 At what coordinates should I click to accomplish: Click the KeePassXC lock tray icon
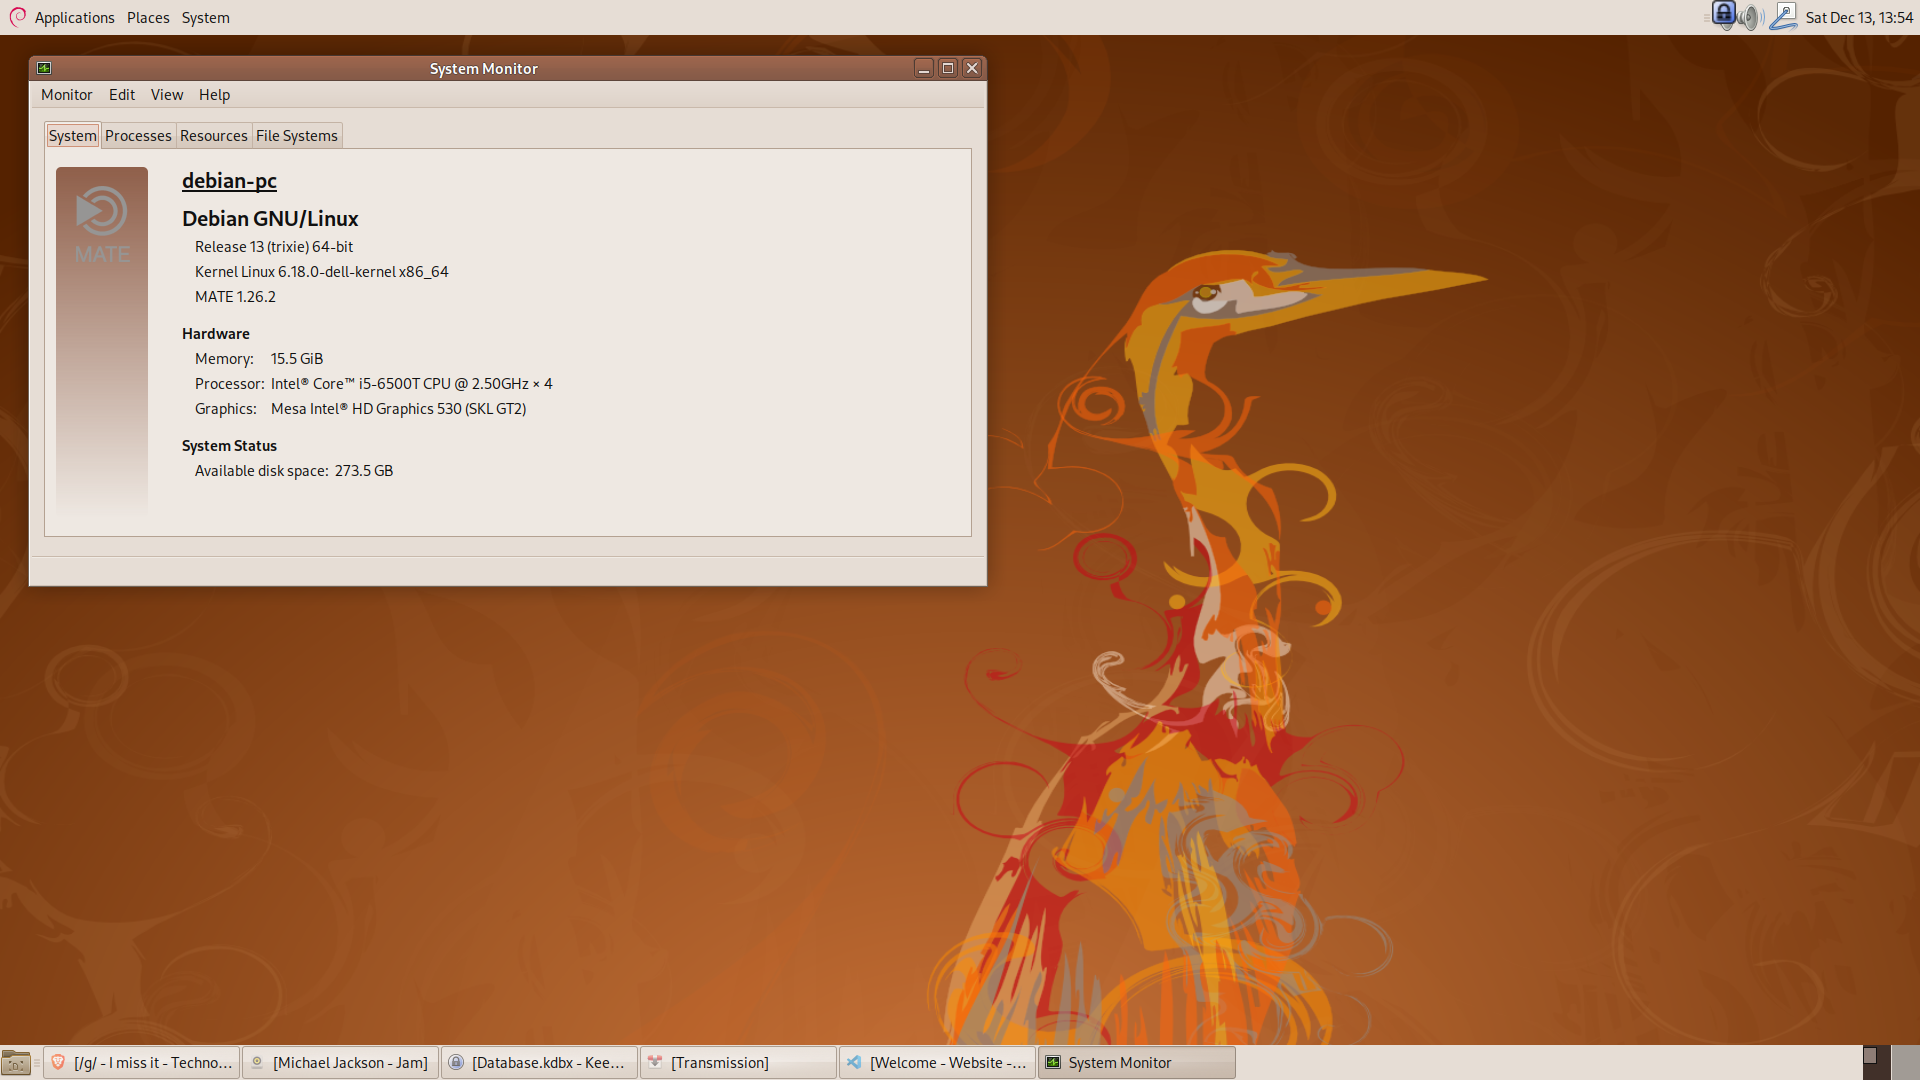[x=1723, y=14]
